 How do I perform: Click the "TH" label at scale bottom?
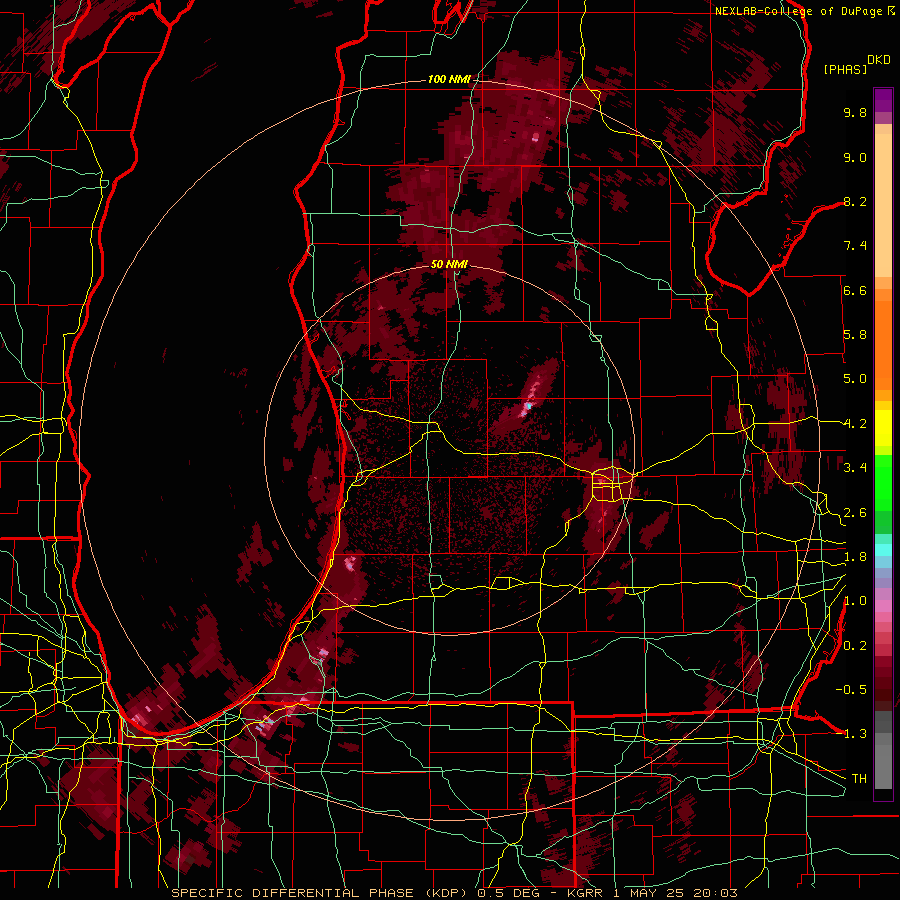point(859,779)
